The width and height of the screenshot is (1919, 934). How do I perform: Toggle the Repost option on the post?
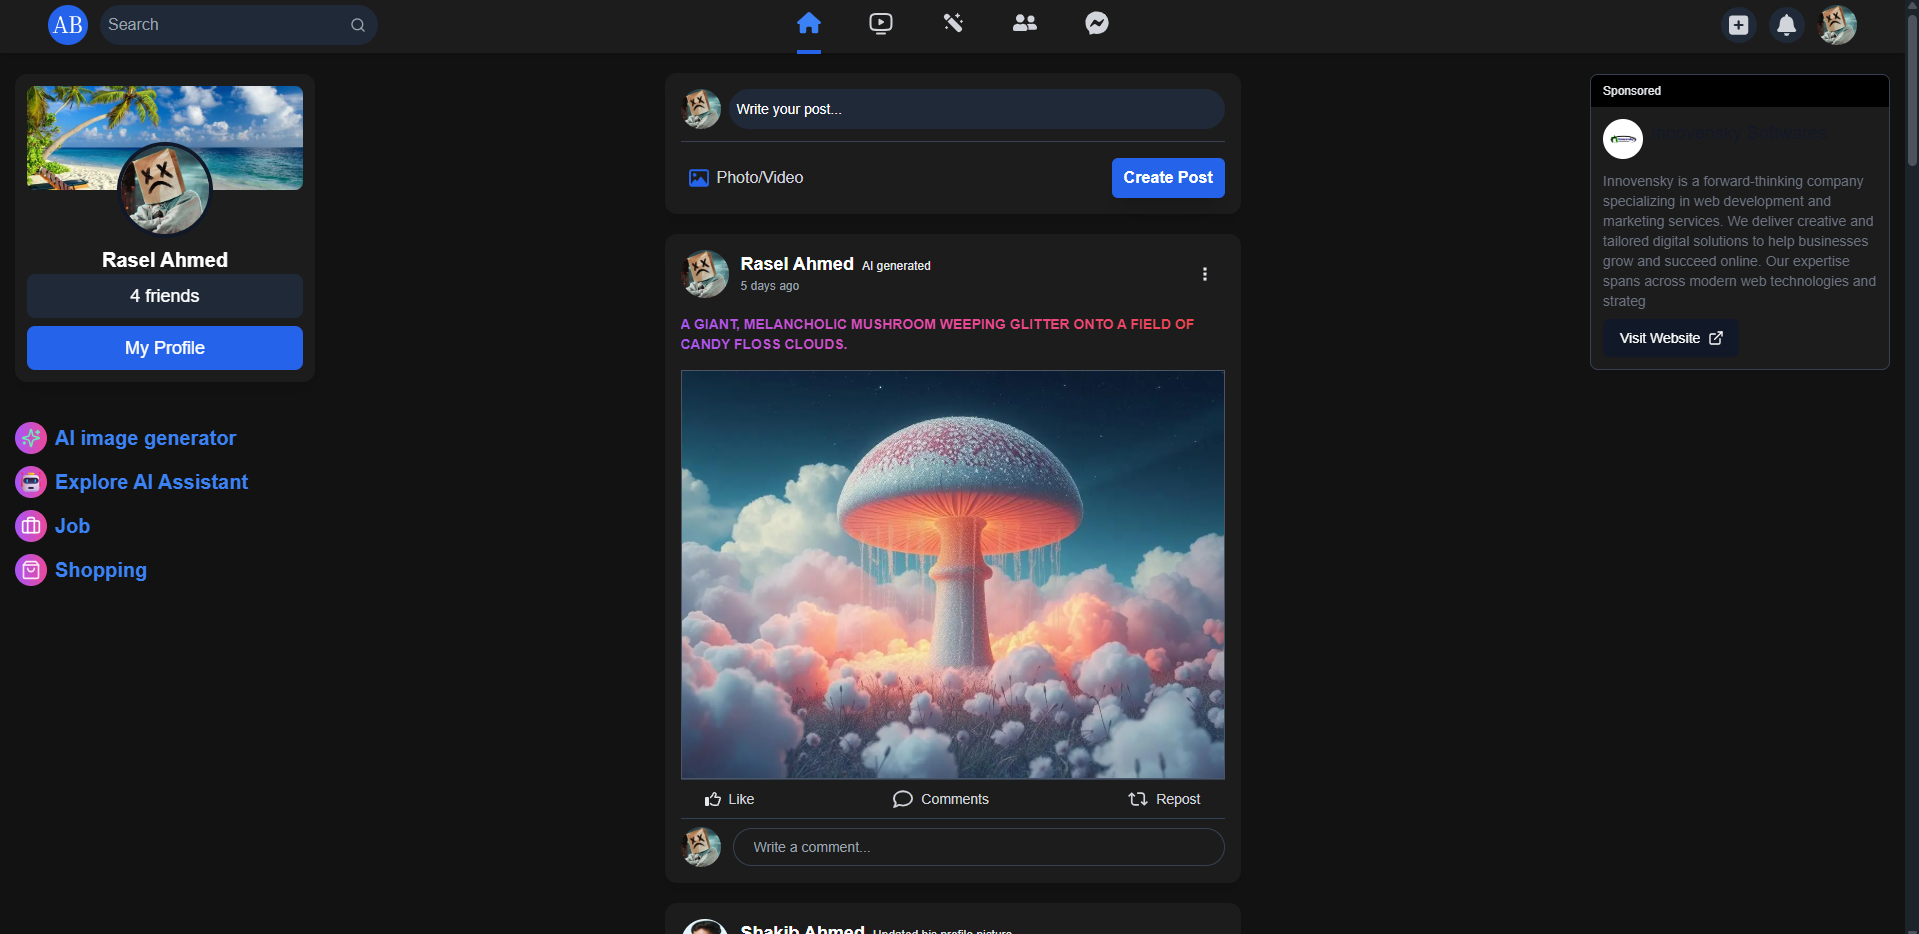[1163, 799]
